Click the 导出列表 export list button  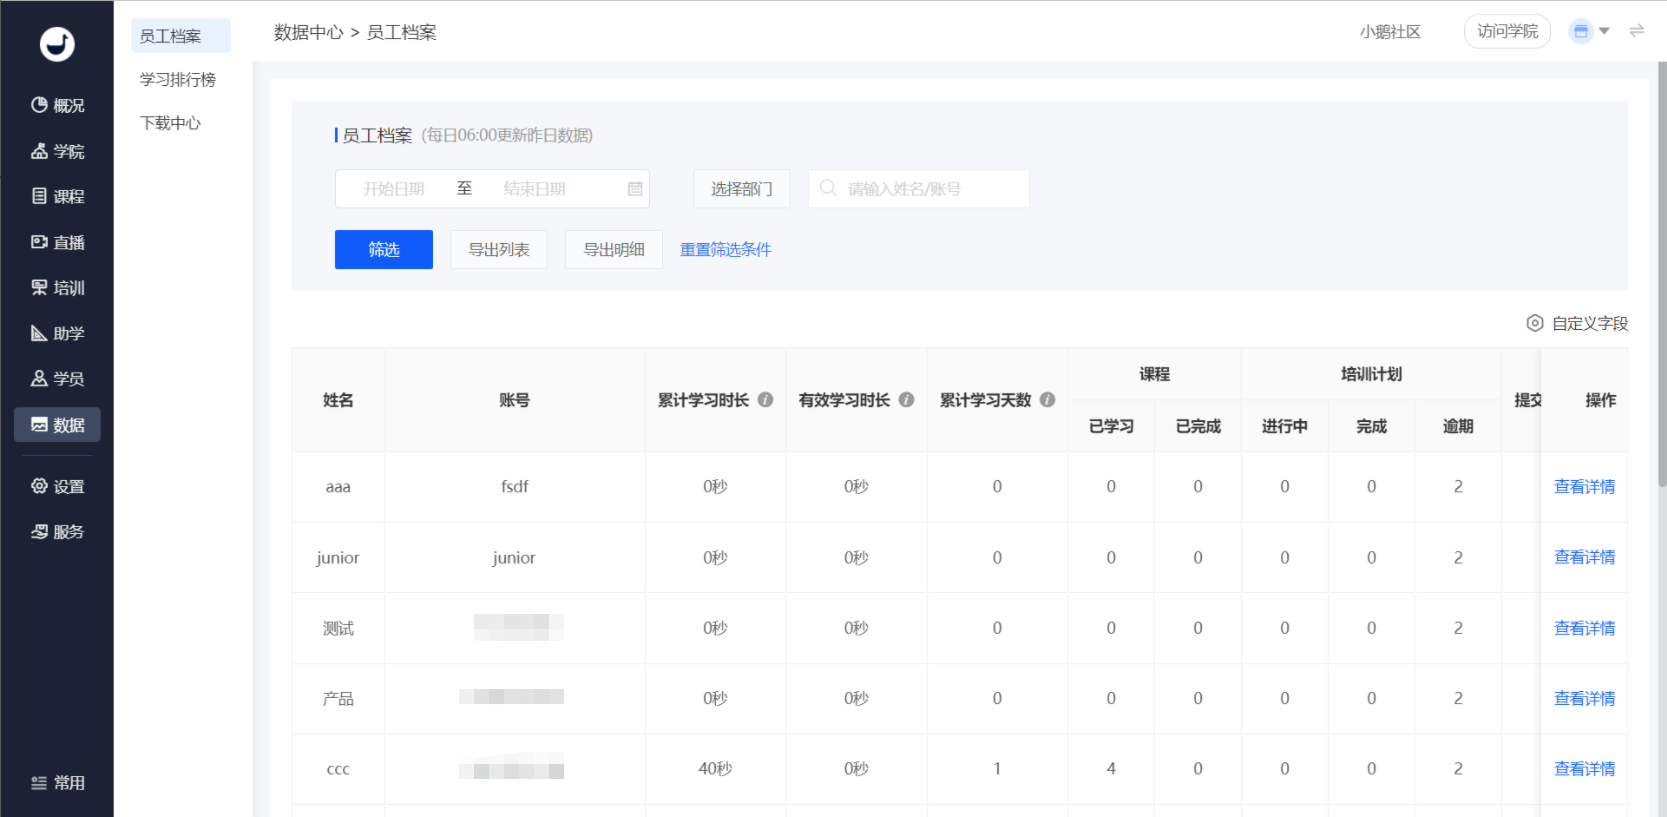pos(499,249)
